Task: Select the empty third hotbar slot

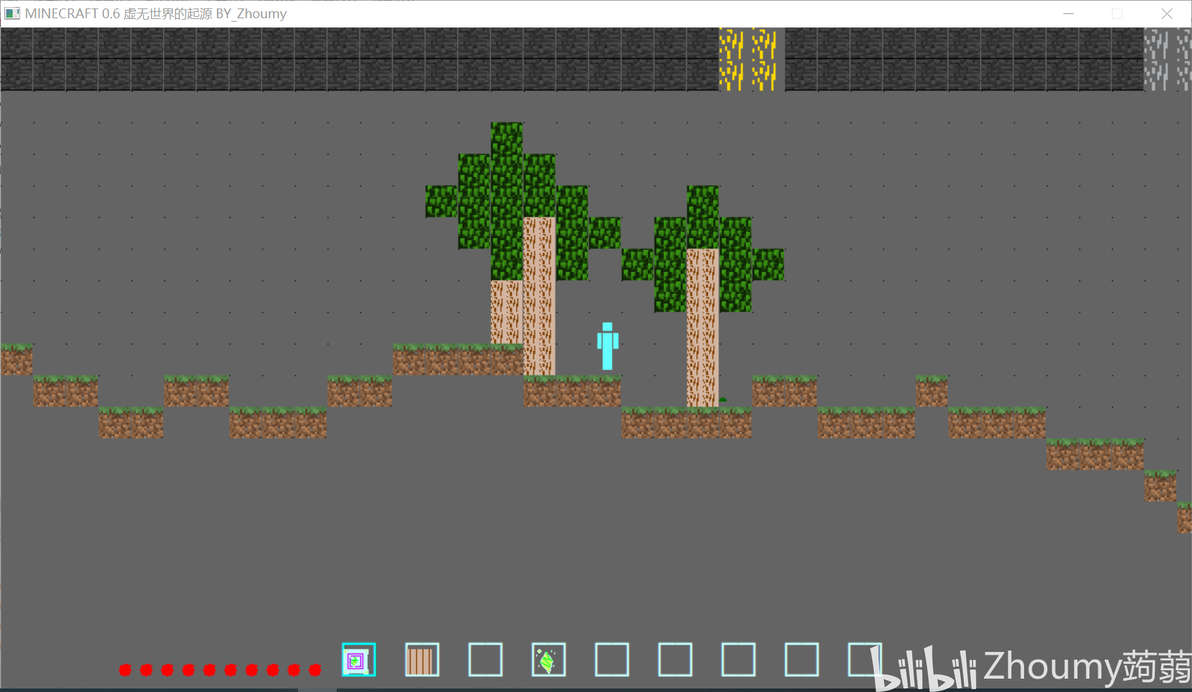Action: [x=485, y=659]
